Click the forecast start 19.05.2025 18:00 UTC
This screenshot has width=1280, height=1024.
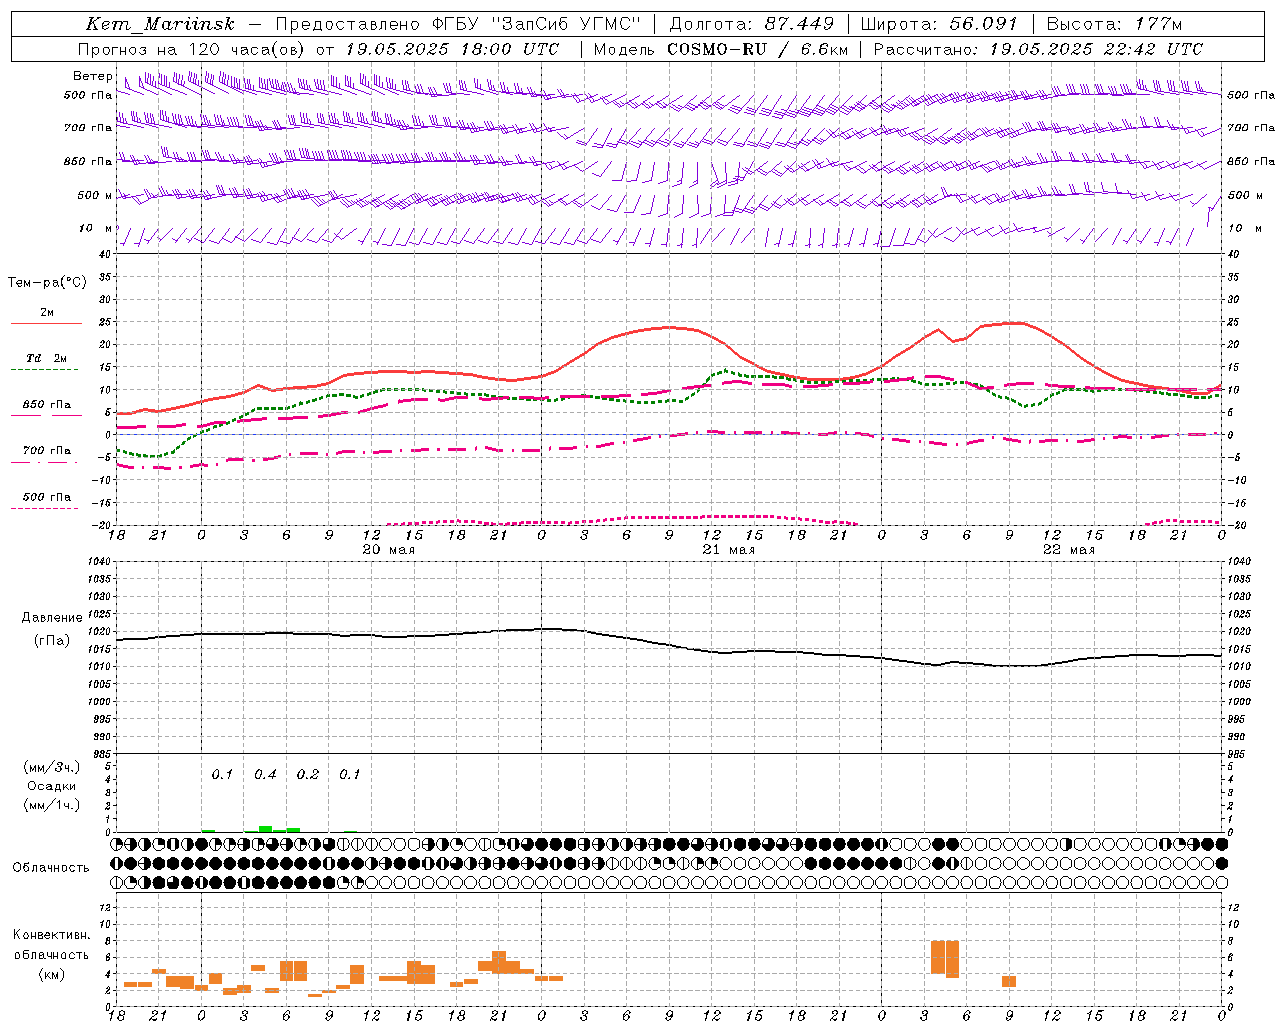pyautogui.click(x=452, y=49)
